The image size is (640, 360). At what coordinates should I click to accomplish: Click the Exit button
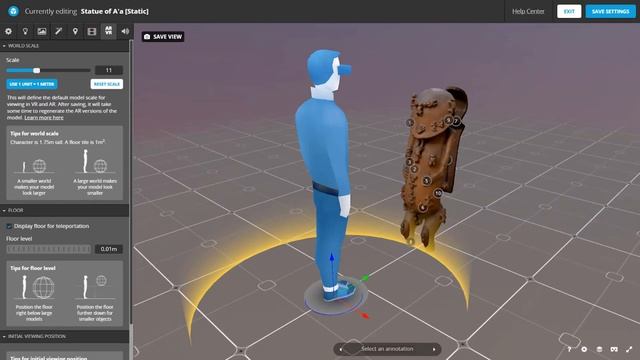(x=569, y=11)
